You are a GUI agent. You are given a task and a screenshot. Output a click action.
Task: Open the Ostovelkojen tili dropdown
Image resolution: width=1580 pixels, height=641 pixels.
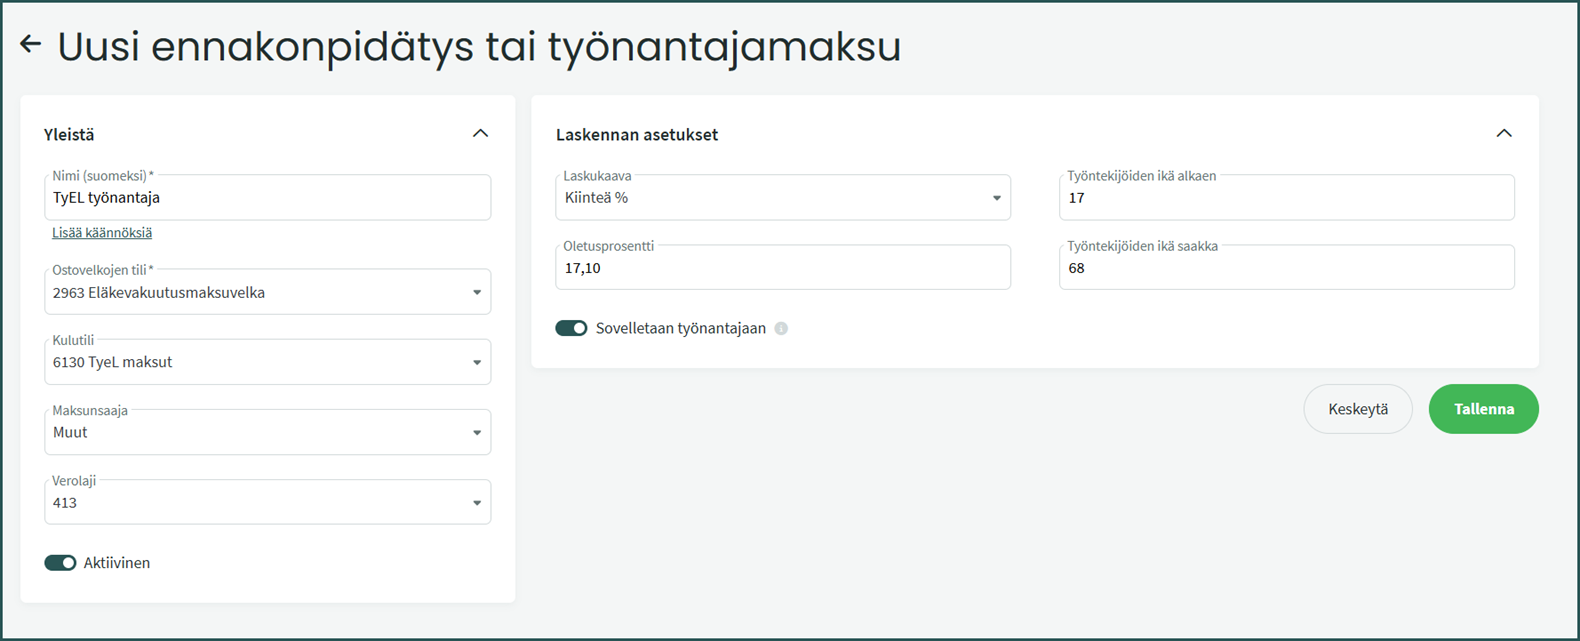(x=267, y=293)
